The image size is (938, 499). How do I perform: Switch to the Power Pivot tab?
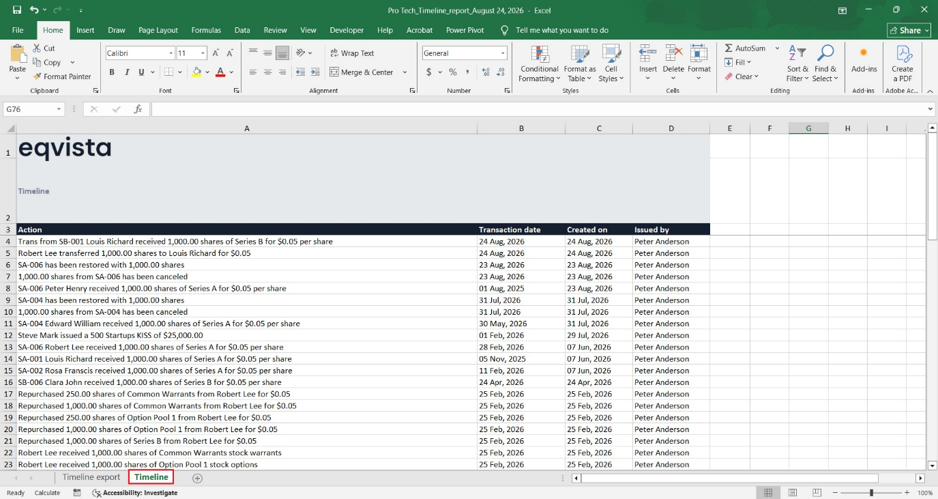(x=465, y=30)
